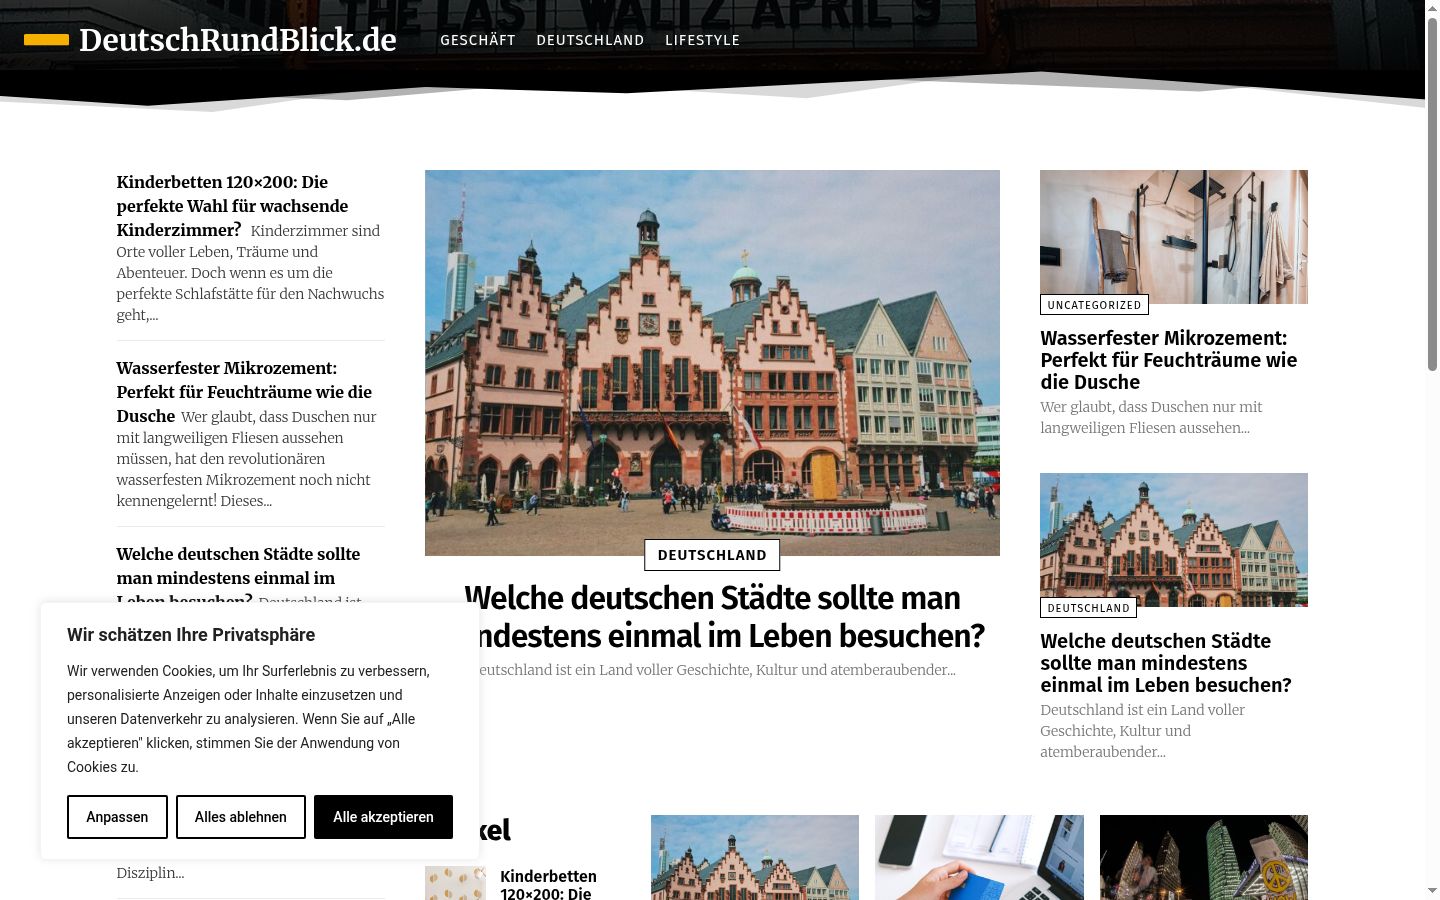Open the DeutschRundBlick.de site logo
Image resolution: width=1440 pixels, height=900 pixels.
(238, 40)
